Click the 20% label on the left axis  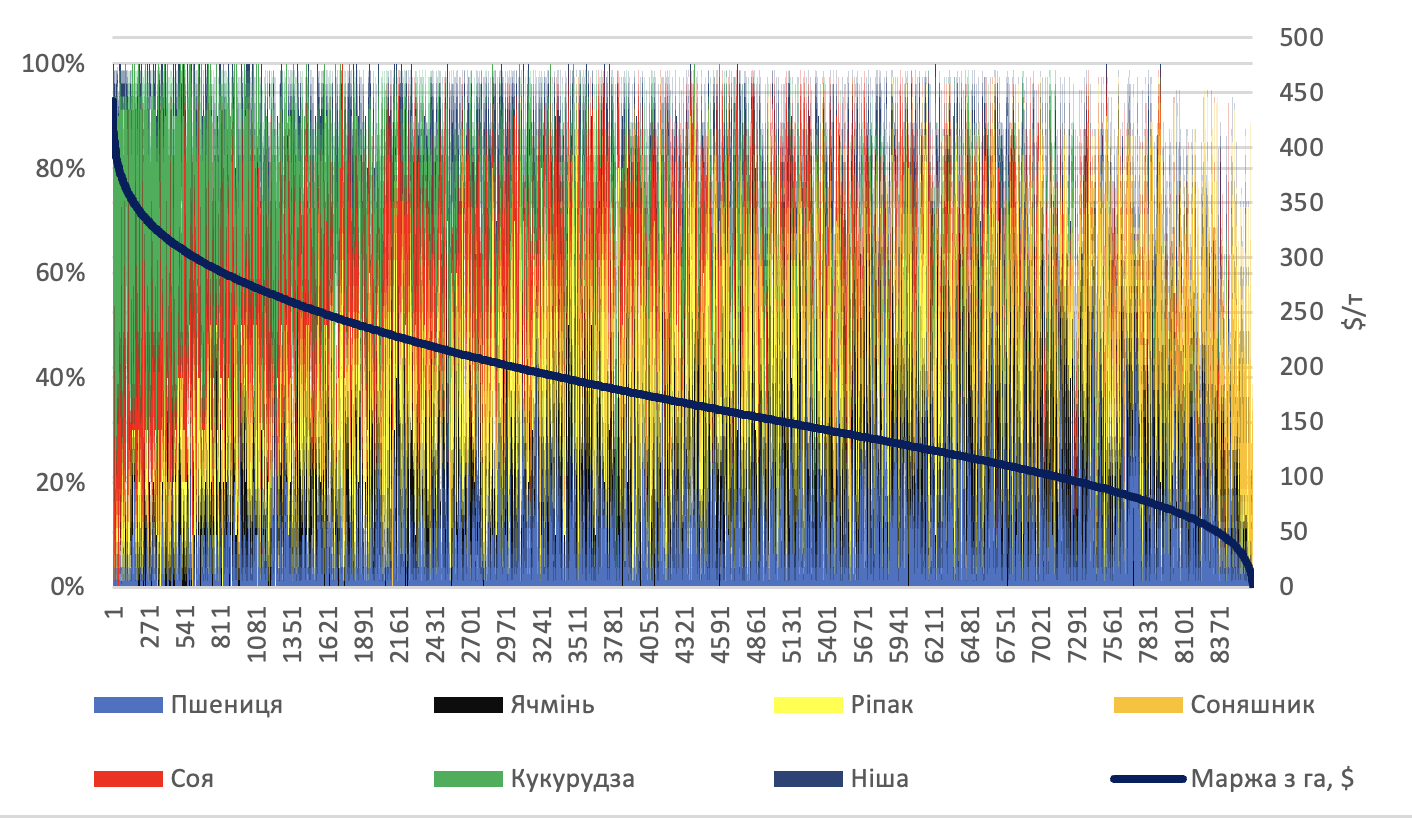(60, 482)
